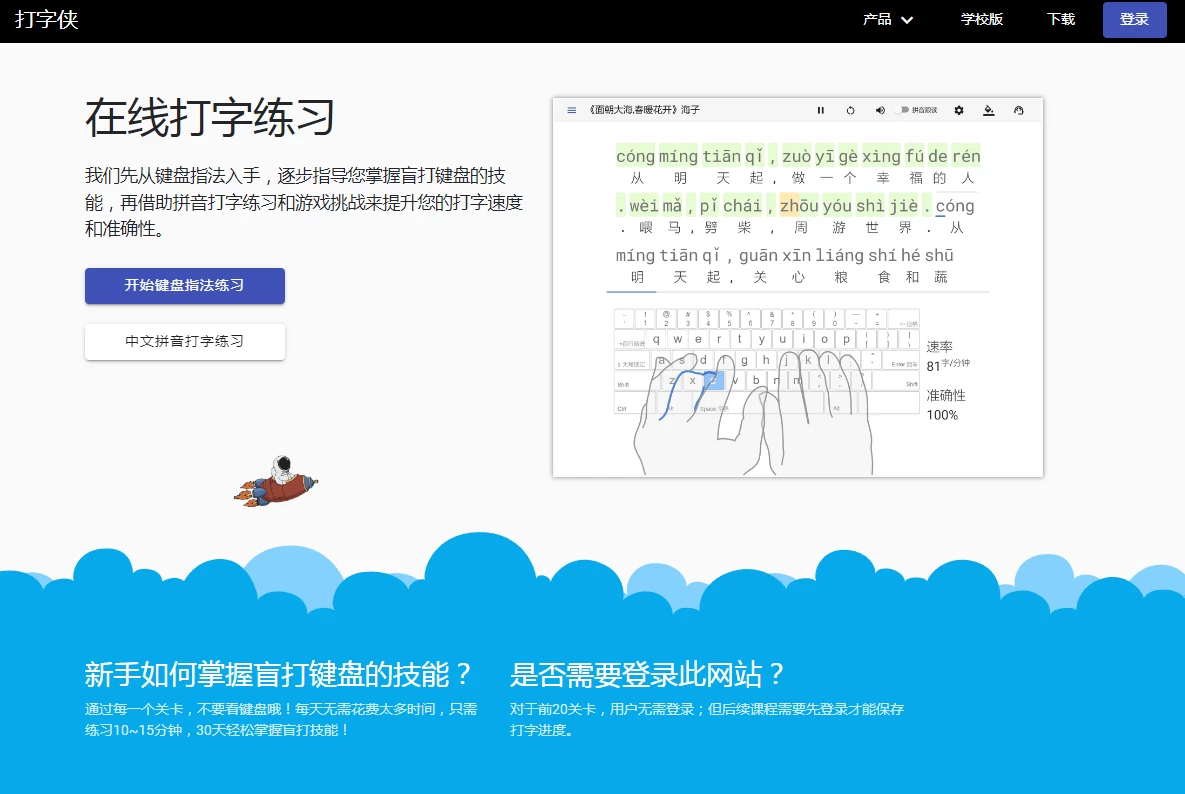Click the orange highlighted zhōu pinyin word
Viewport: 1185px width, 794px height.
pos(799,206)
